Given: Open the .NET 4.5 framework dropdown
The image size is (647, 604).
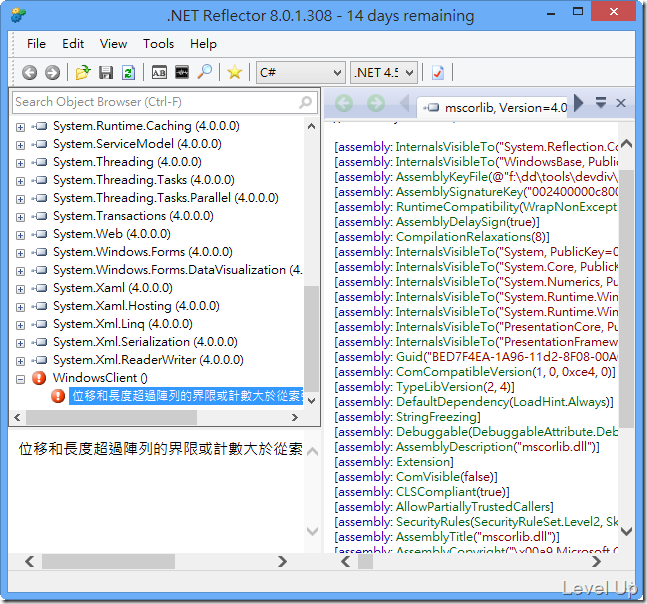Looking at the screenshot, I should [x=384, y=73].
